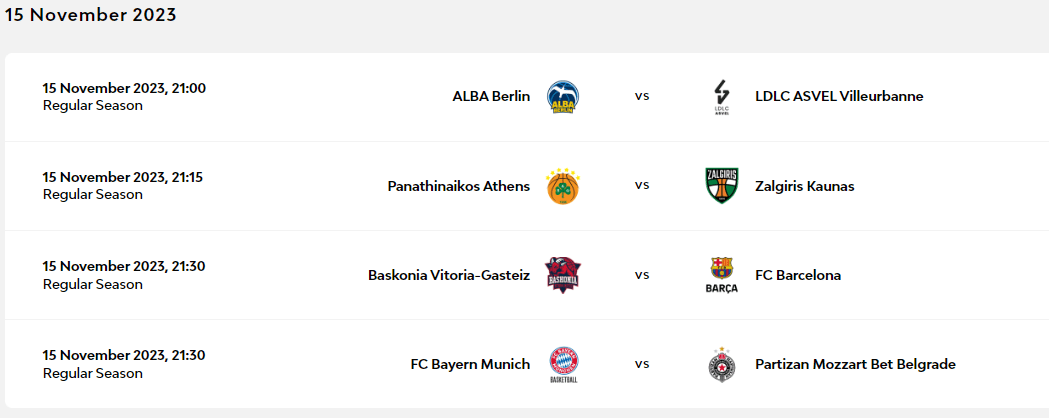
Task: Click the Panathinaikos Athens clover logo
Action: tap(563, 186)
